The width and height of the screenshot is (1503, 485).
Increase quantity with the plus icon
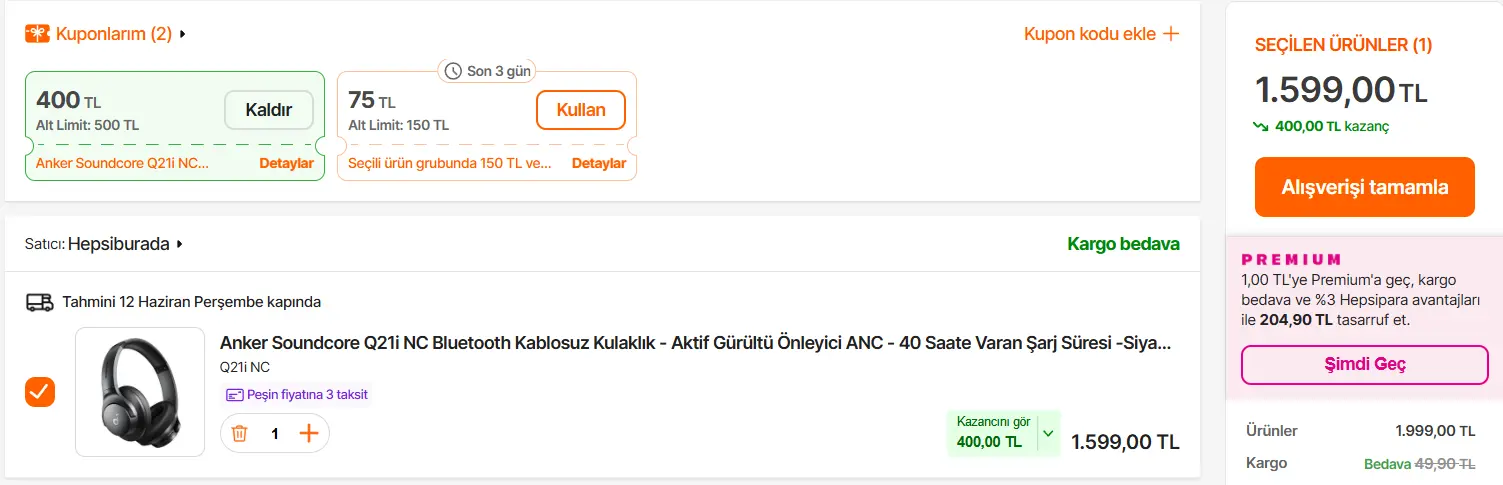309,433
